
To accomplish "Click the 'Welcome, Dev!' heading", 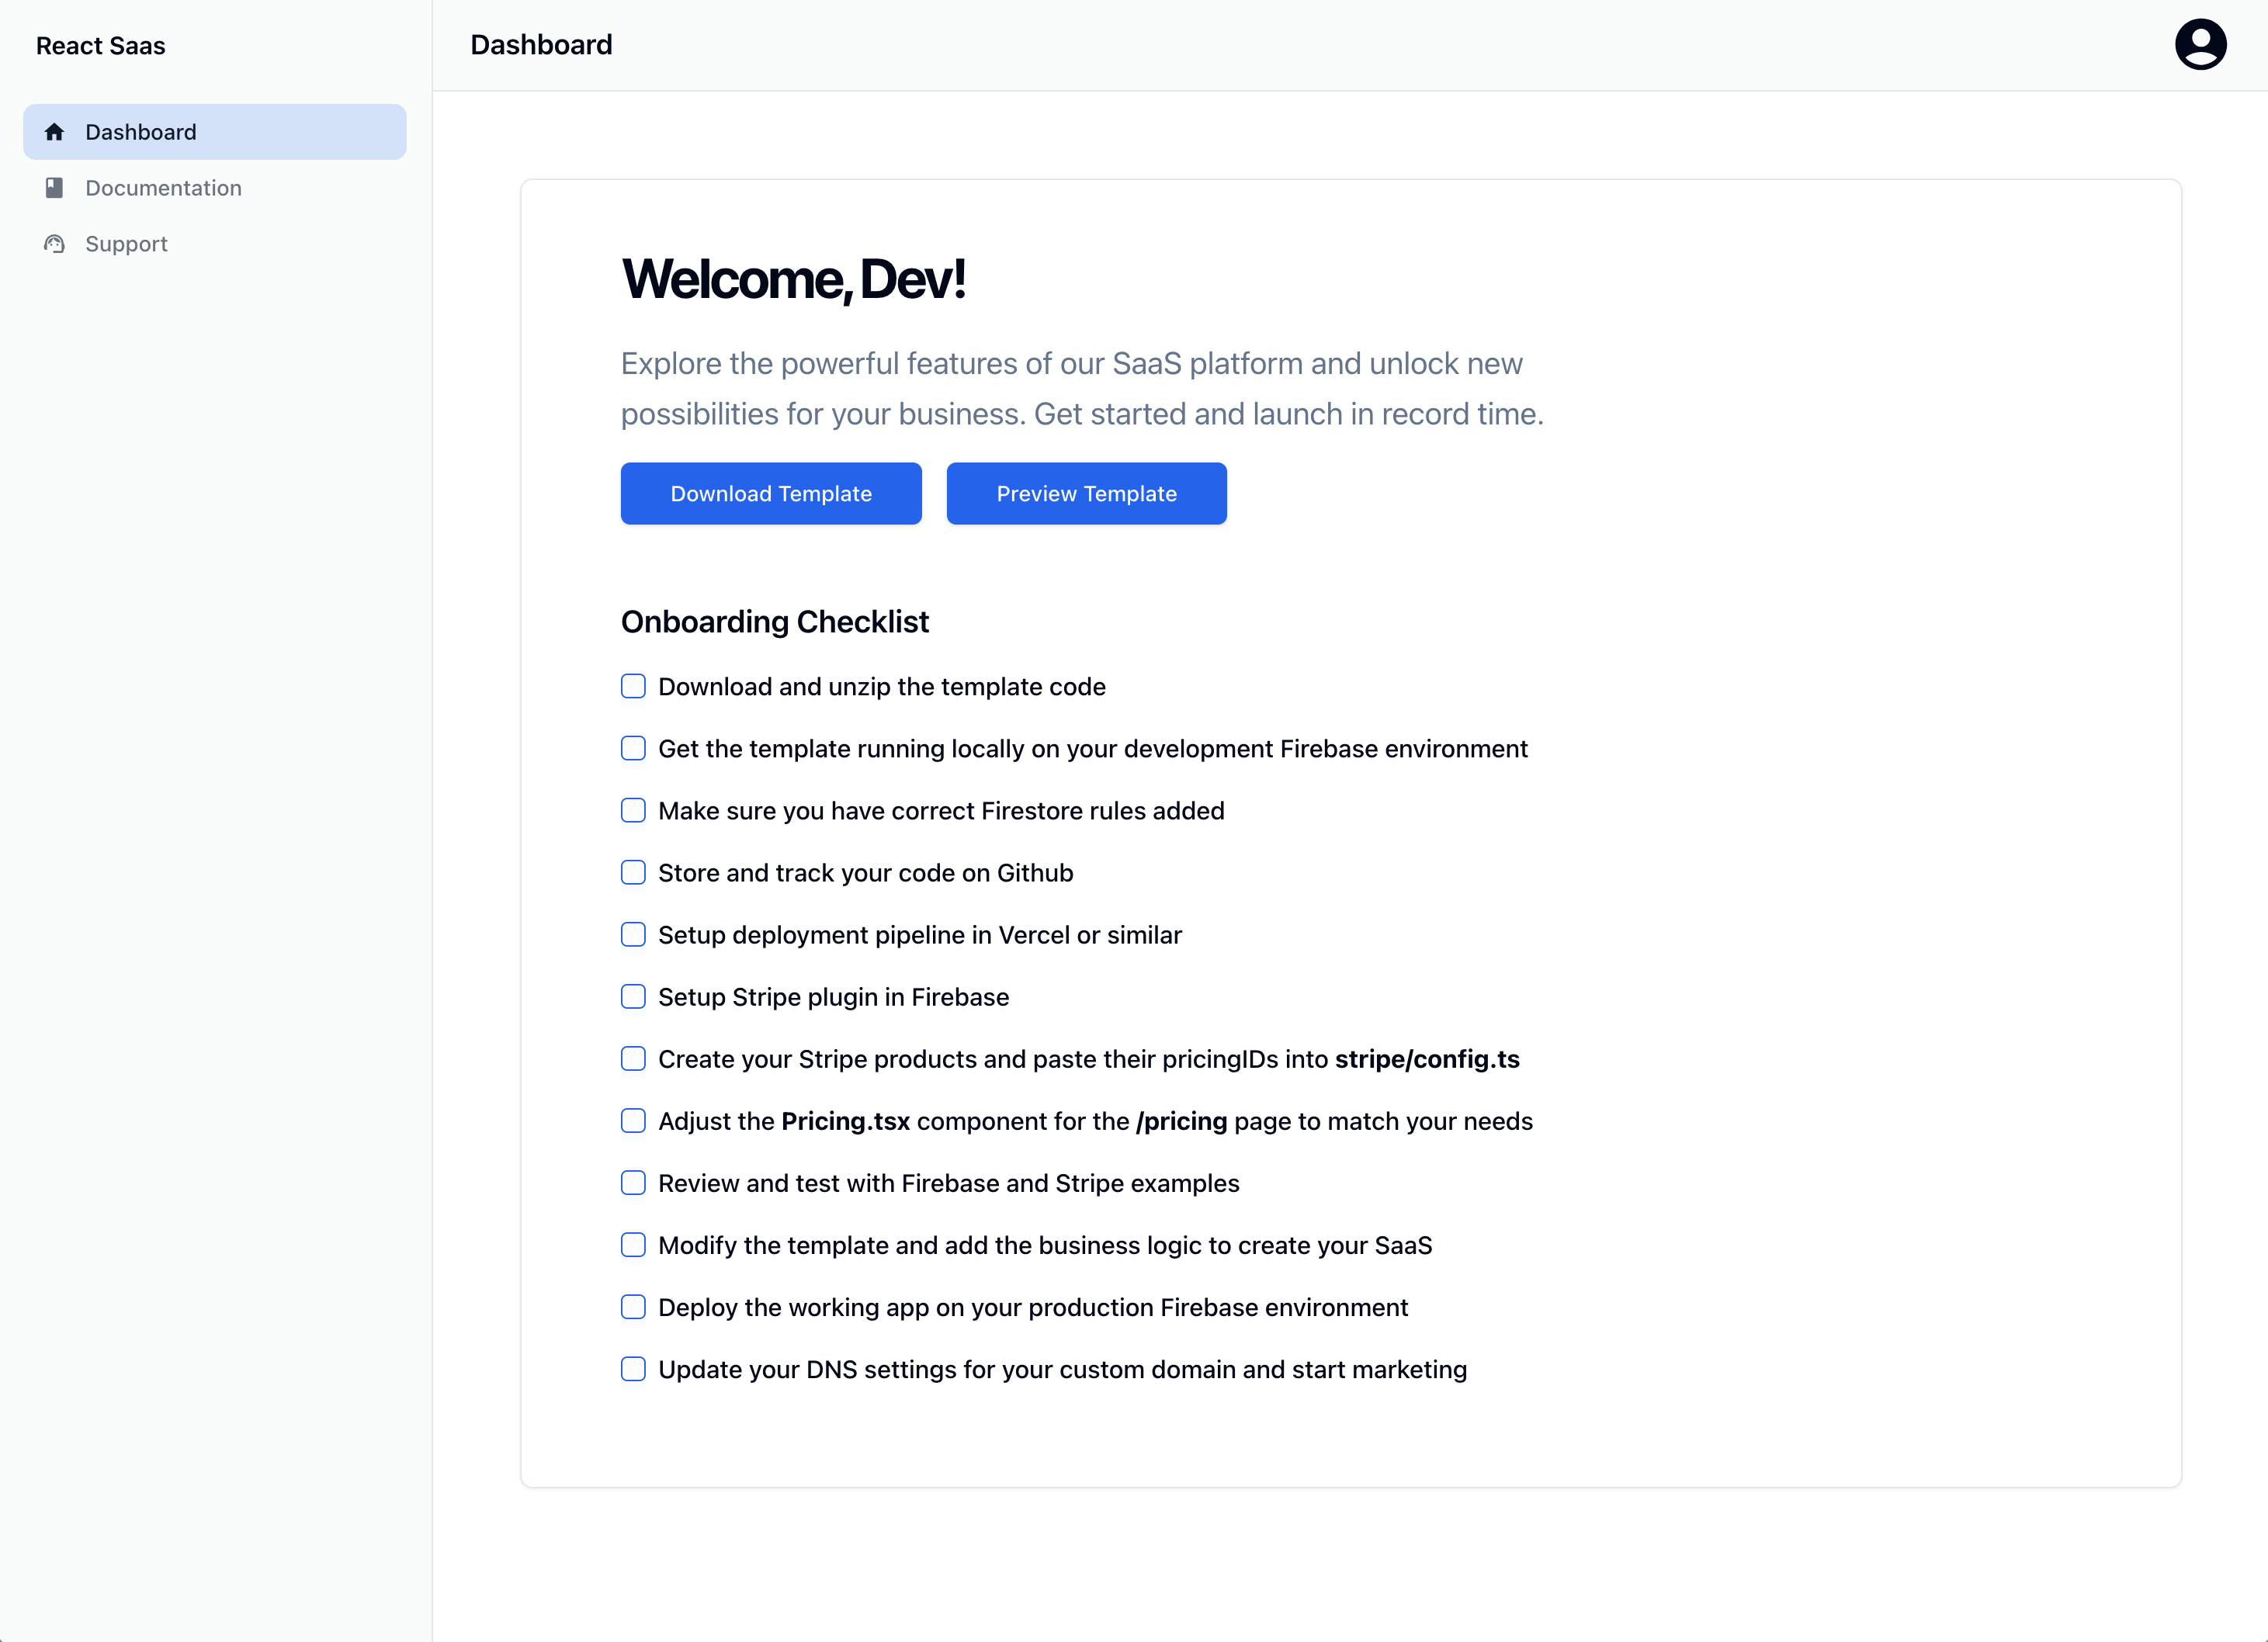I will tap(793, 279).
